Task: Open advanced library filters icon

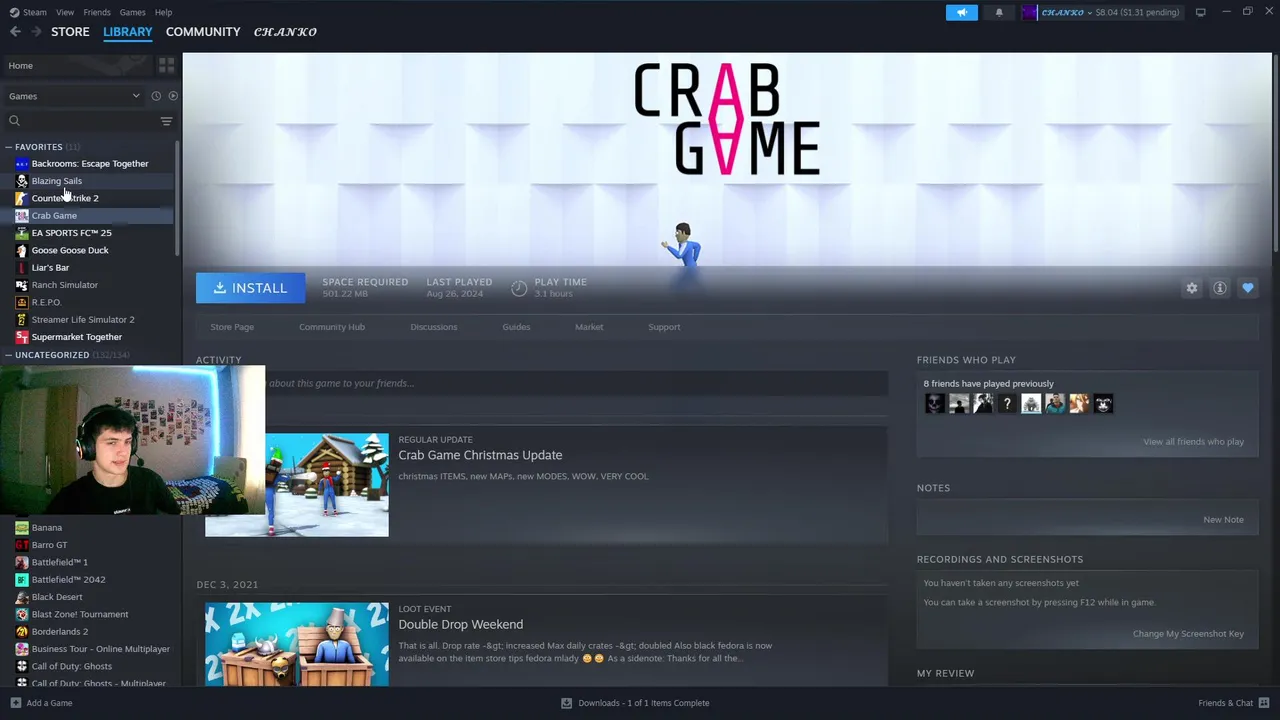Action: click(166, 121)
